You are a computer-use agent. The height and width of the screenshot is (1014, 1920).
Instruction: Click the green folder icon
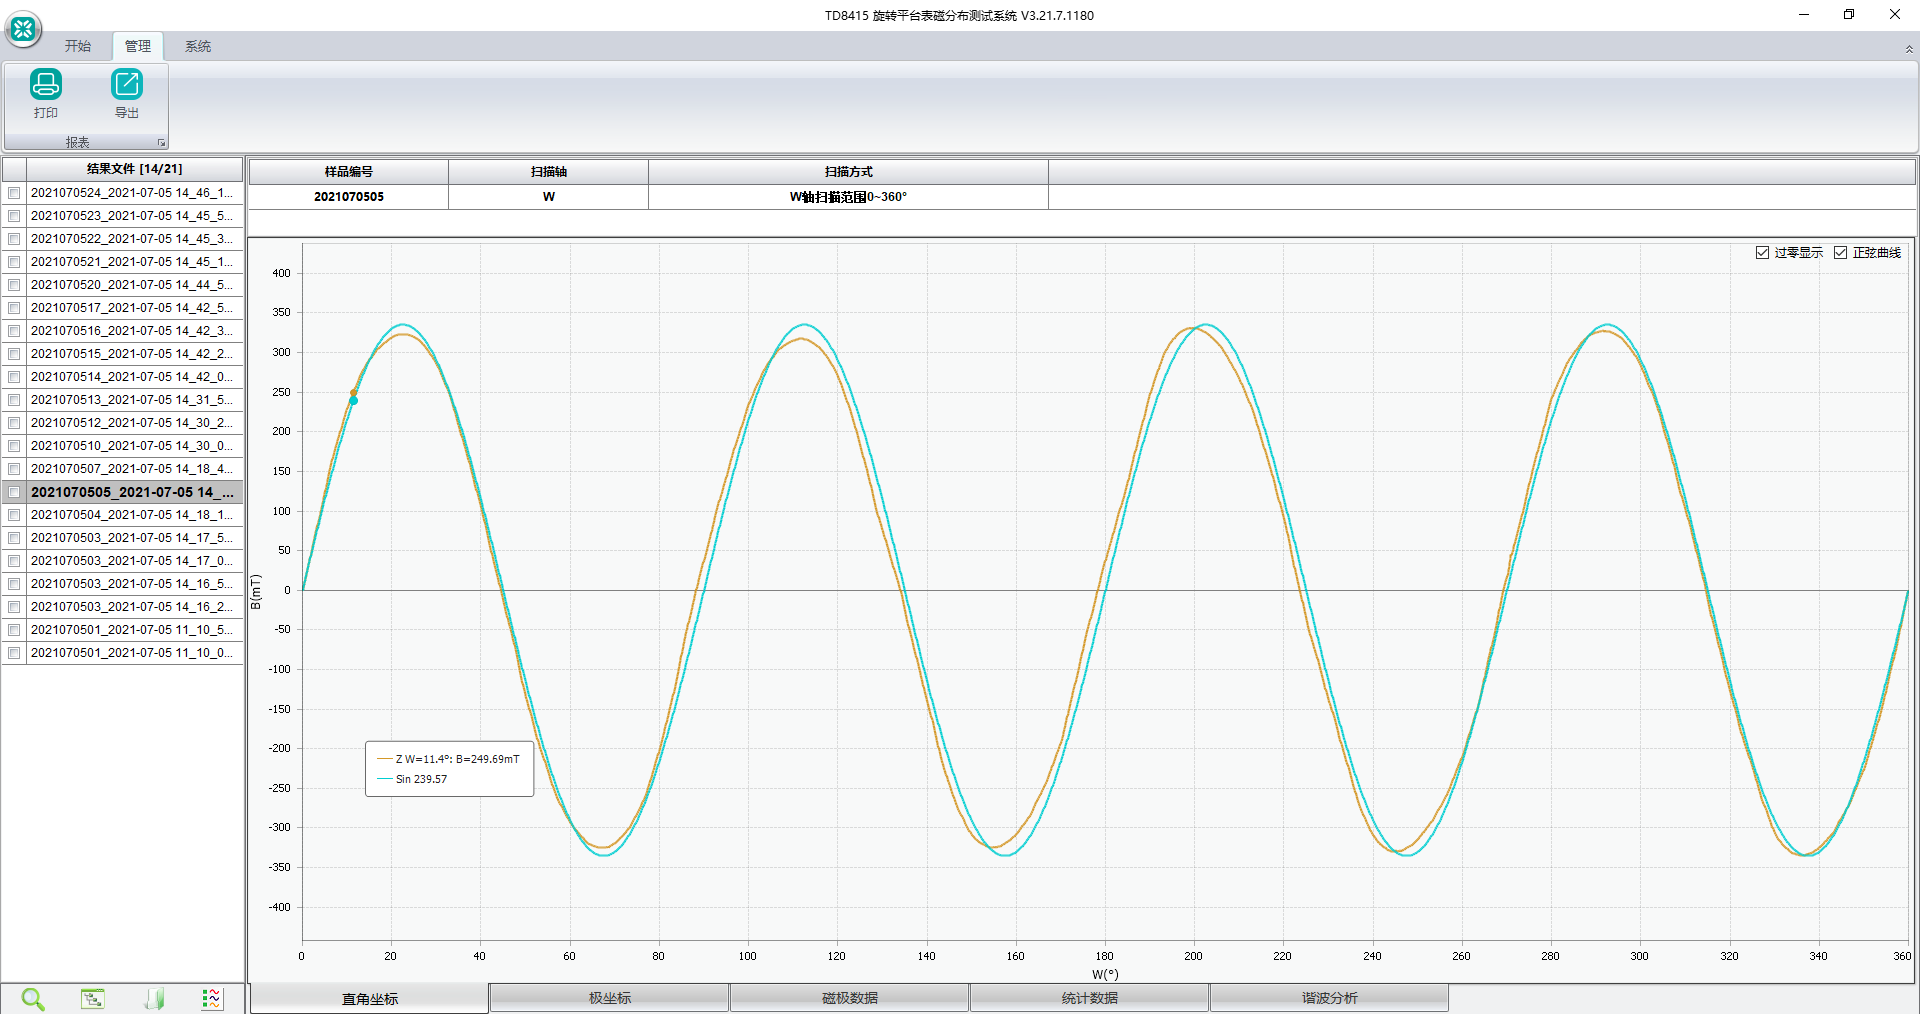coord(154,998)
